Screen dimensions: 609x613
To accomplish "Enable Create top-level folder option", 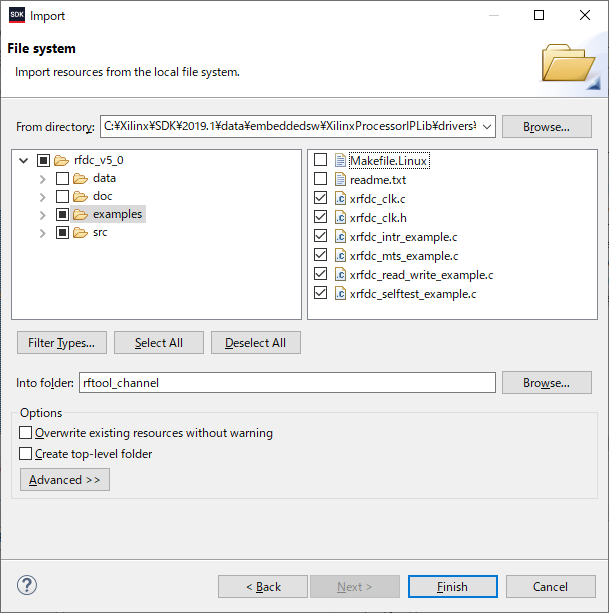I will [x=25, y=454].
